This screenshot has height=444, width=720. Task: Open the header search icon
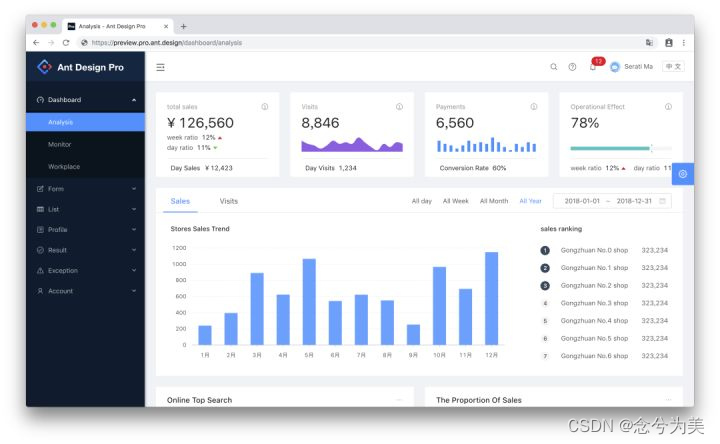[554, 67]
